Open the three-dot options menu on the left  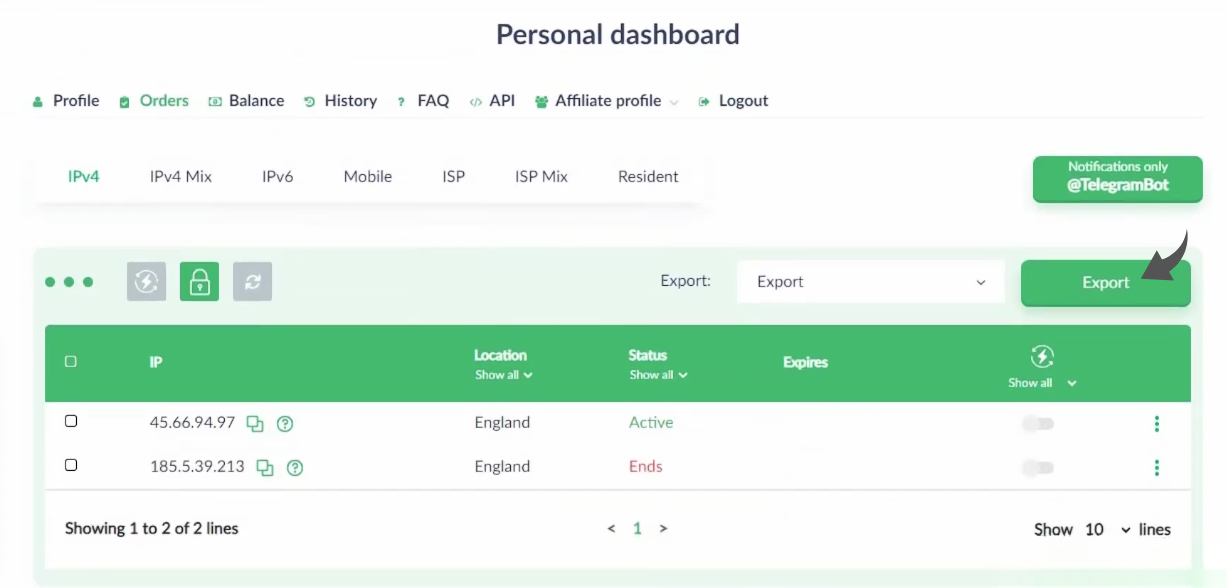[70, 281]
